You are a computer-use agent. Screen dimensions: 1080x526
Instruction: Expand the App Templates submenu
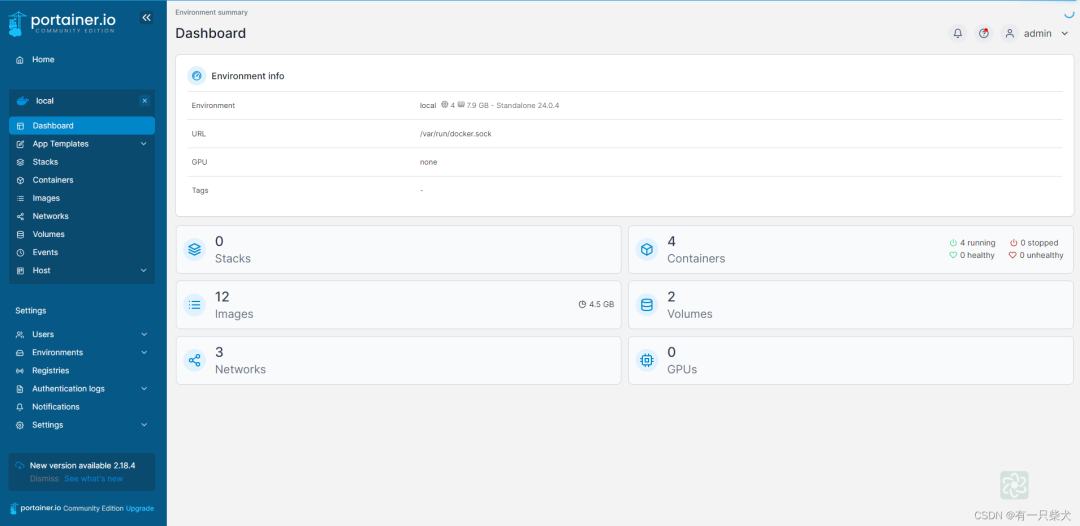tap(143, 144)
